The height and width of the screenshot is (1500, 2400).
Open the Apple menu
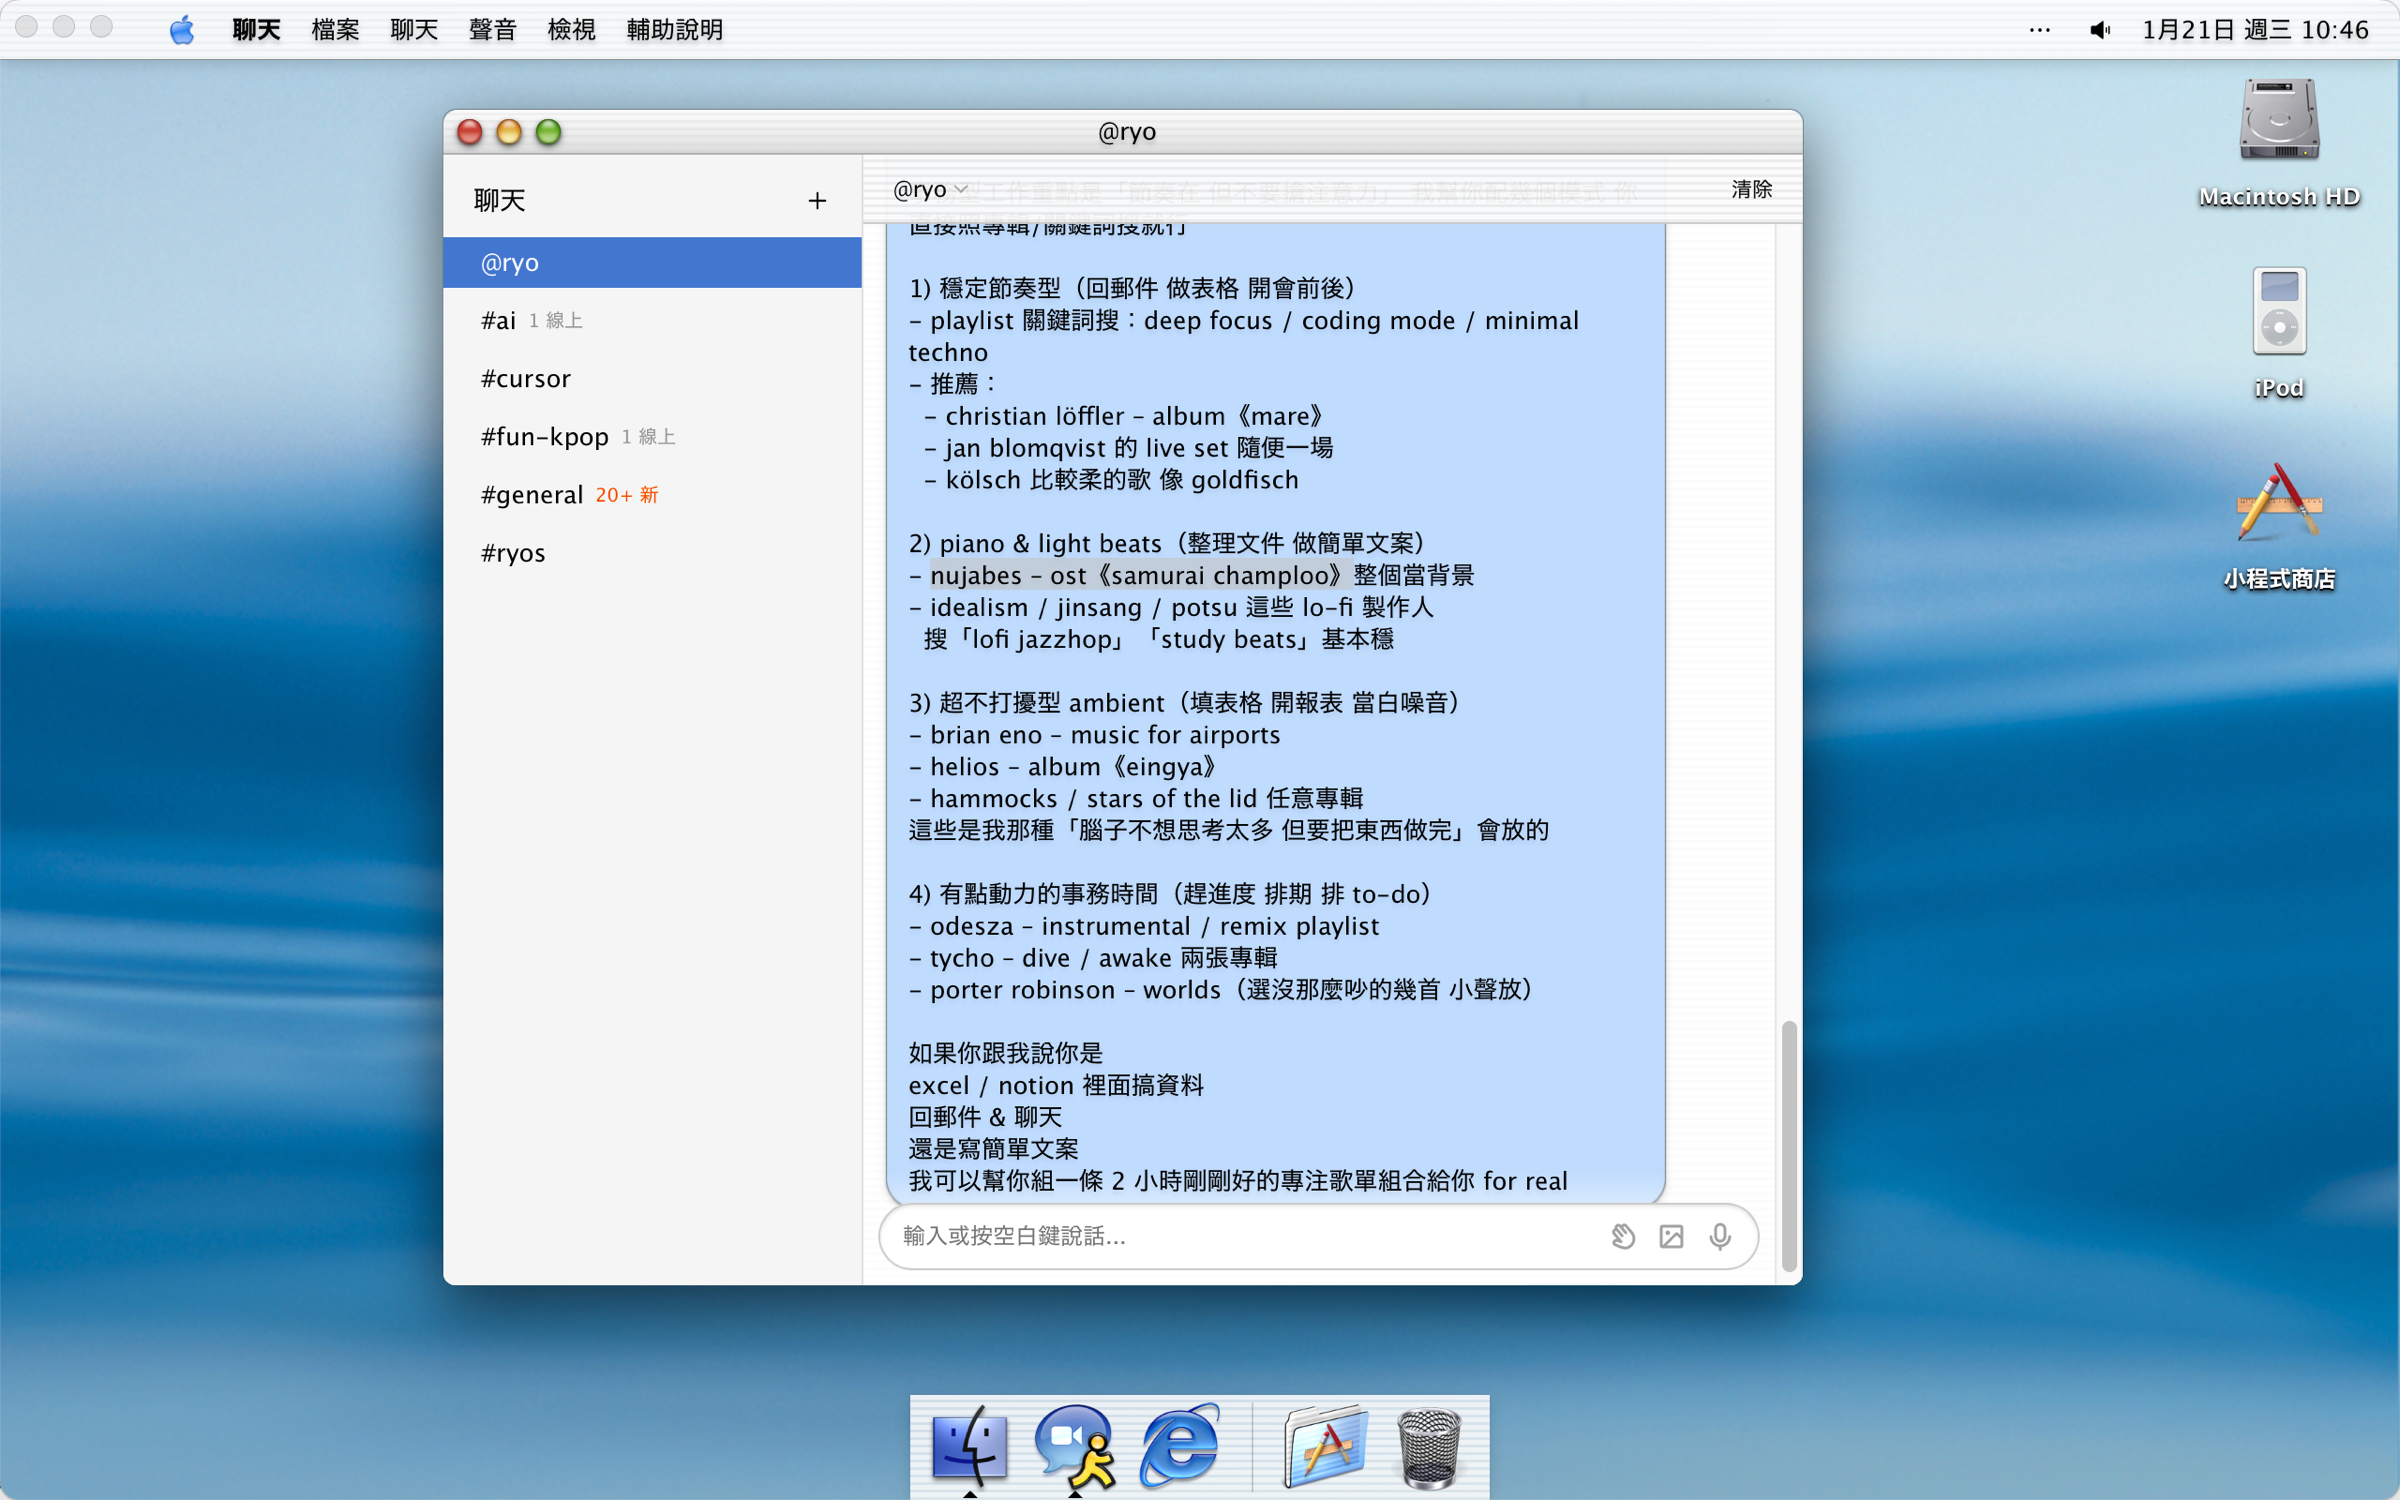(182, 30)
